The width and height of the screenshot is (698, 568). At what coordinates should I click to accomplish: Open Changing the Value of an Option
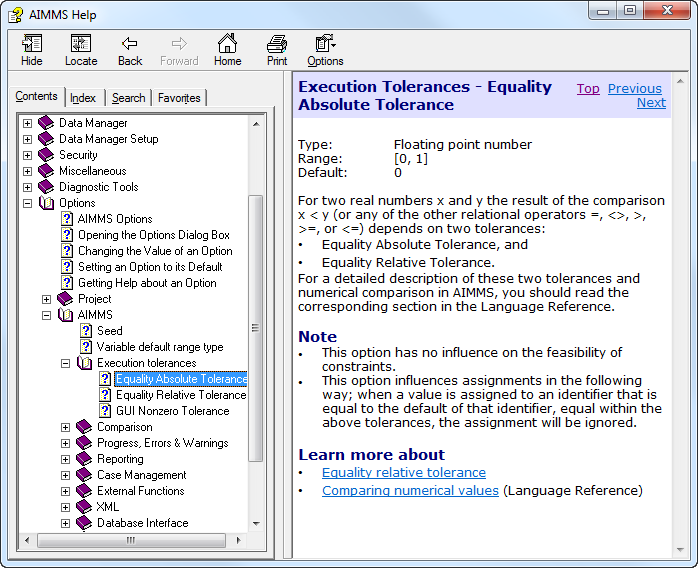[x=155, y=251]
